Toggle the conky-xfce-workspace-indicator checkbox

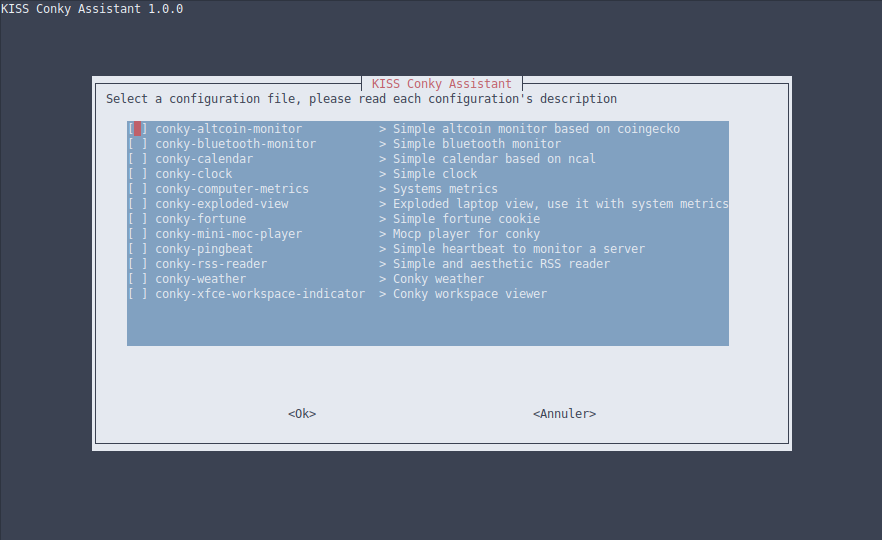point(137,294)
